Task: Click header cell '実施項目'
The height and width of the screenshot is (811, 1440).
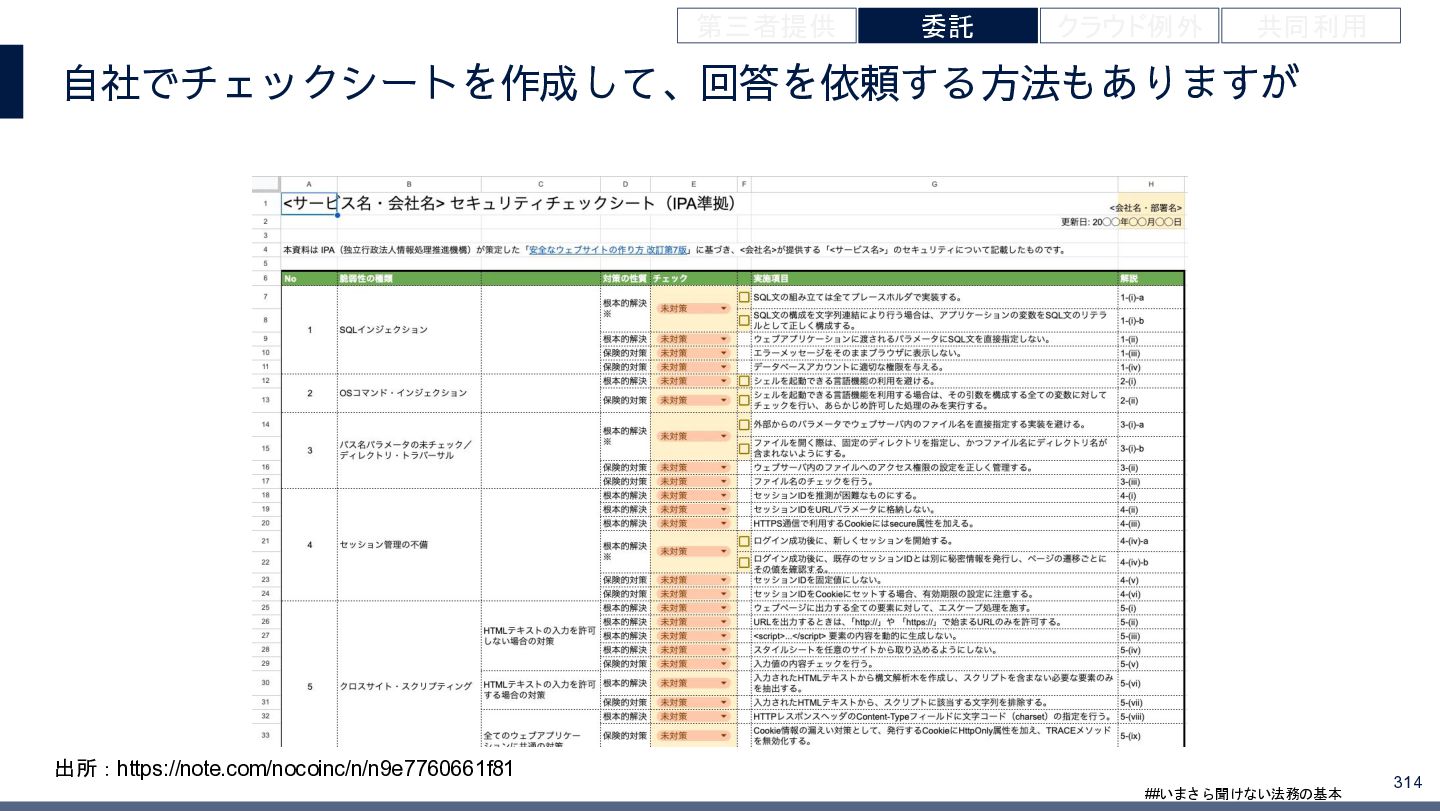Action: [934, 278]
